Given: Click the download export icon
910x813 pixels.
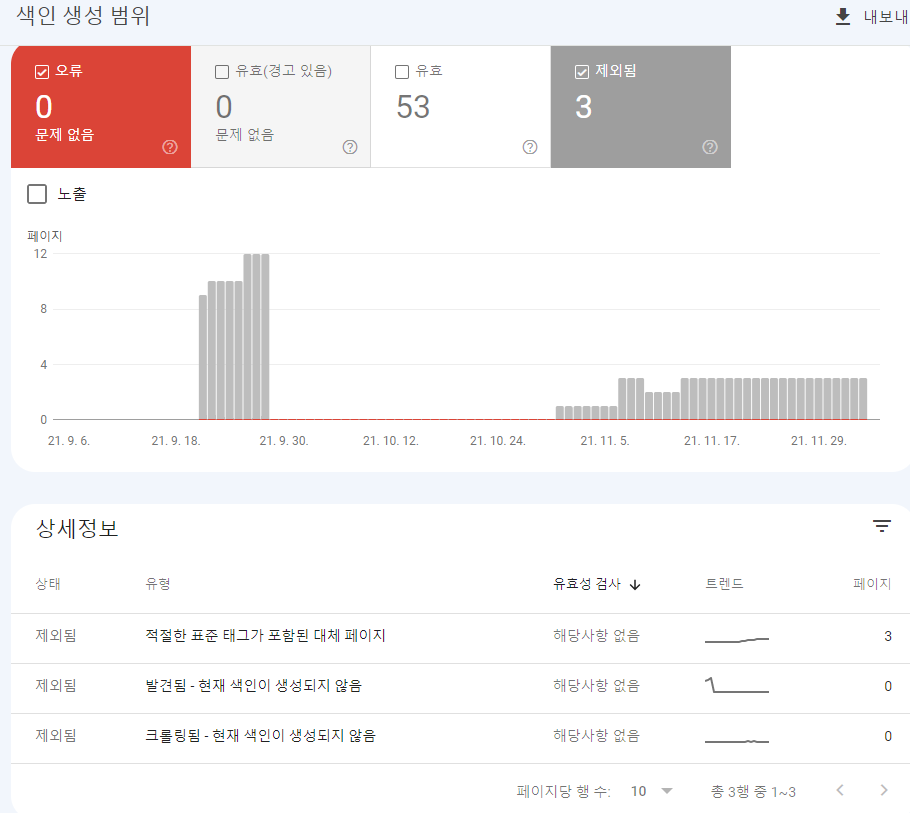Looking at the screenshot, I should coord(843,17).
